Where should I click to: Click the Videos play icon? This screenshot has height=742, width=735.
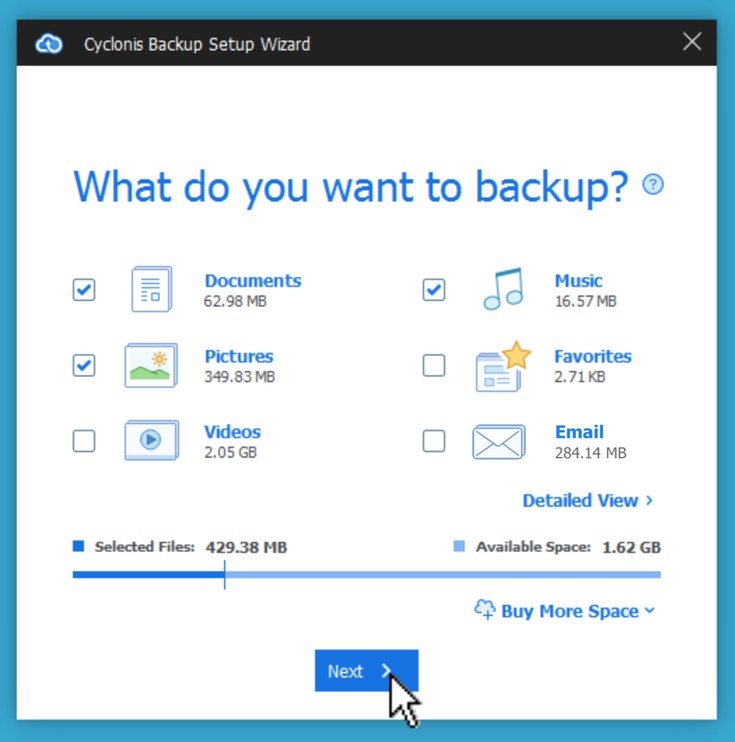[x=151, y=440]
